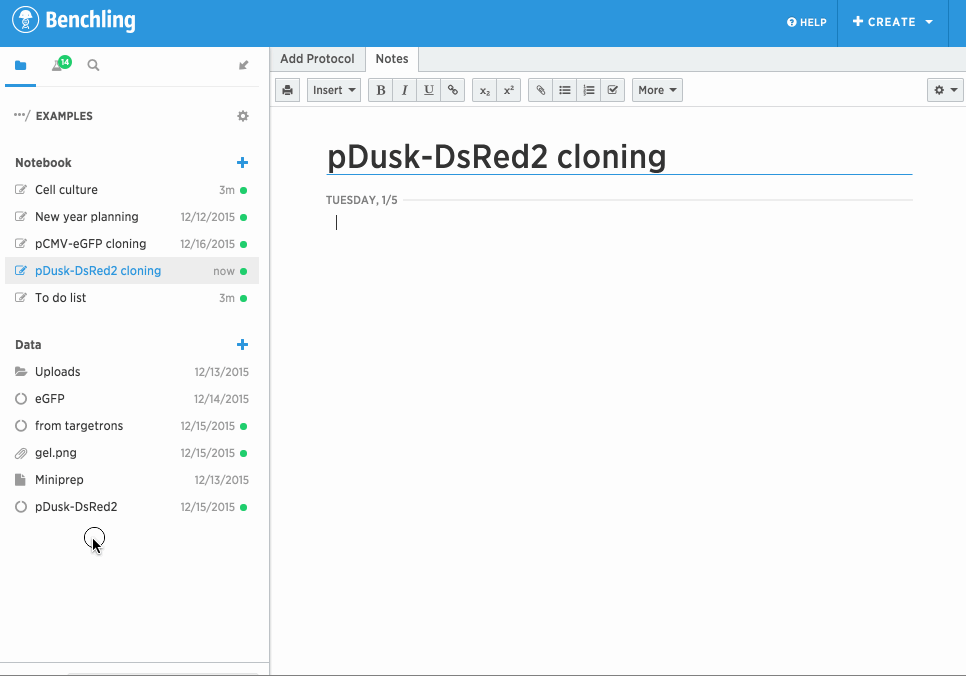Viewport: 966px width, 676px height.
Task: Switch to the Add Protocol tab
Action: pyautogui.click(x=317, y=59)
